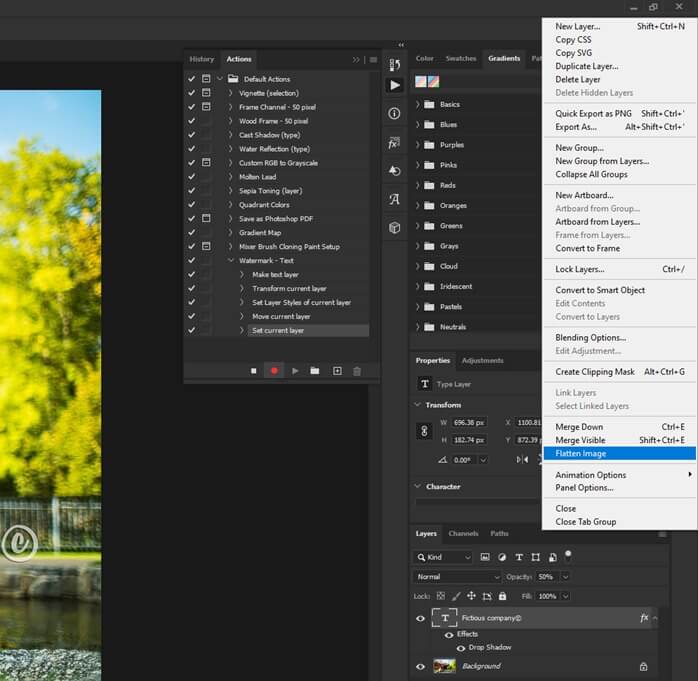Collapse the Character section

coord(418,486)
